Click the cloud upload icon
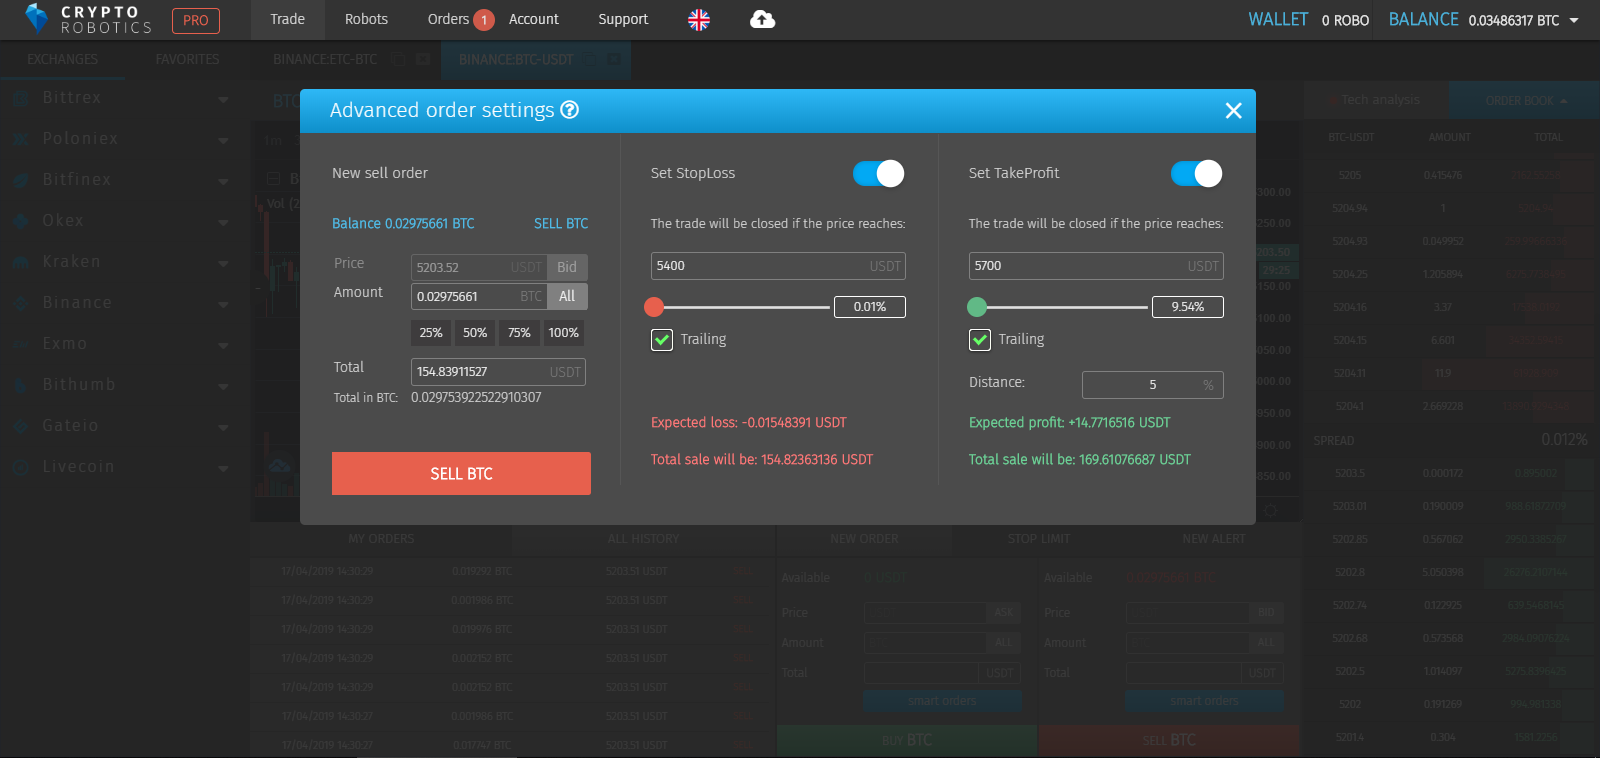 coord(762,19)
